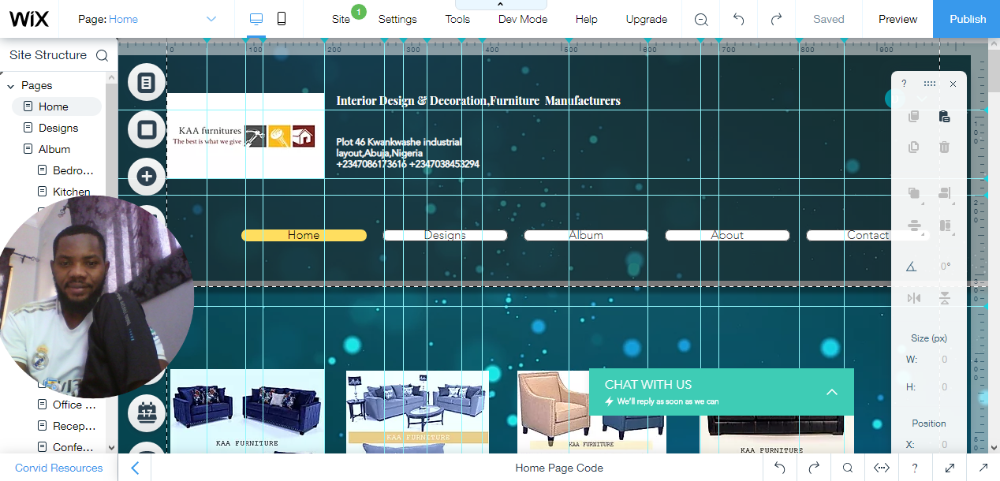
Task: Click Album button in site navigation
Action: pos(585,235)
